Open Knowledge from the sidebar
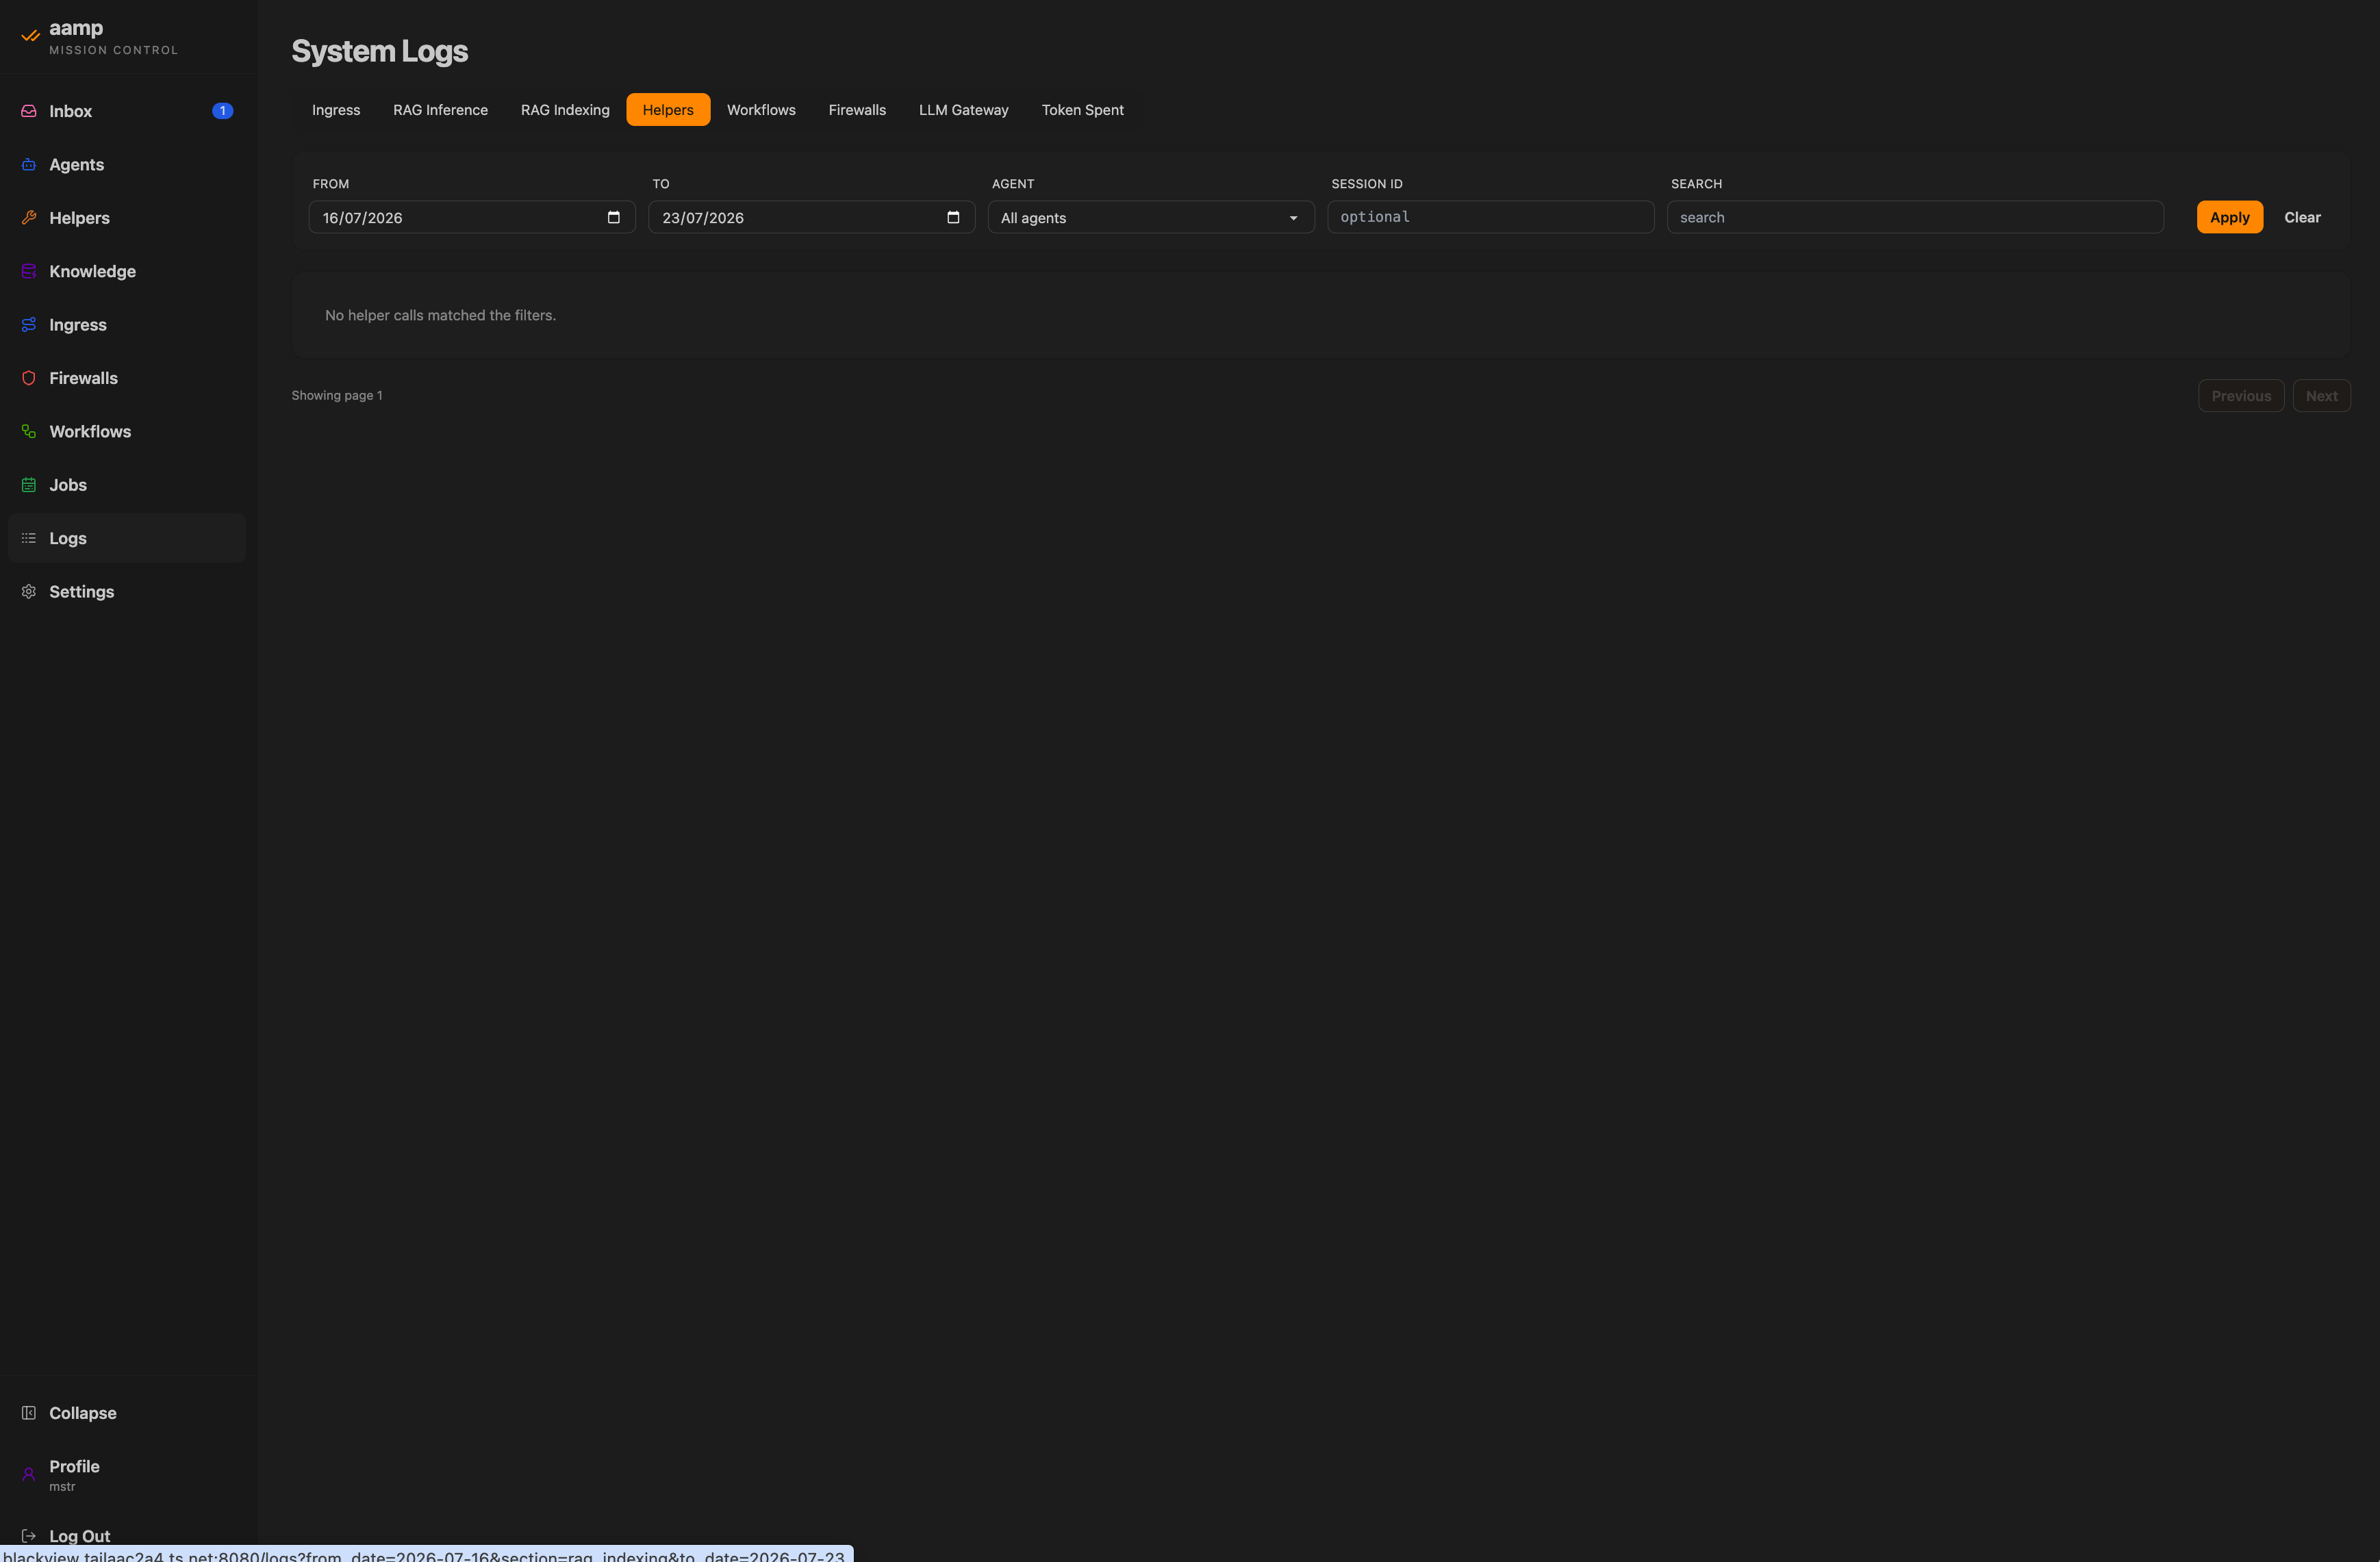The image size is (2380, 1562). click(x=127, y=271)
